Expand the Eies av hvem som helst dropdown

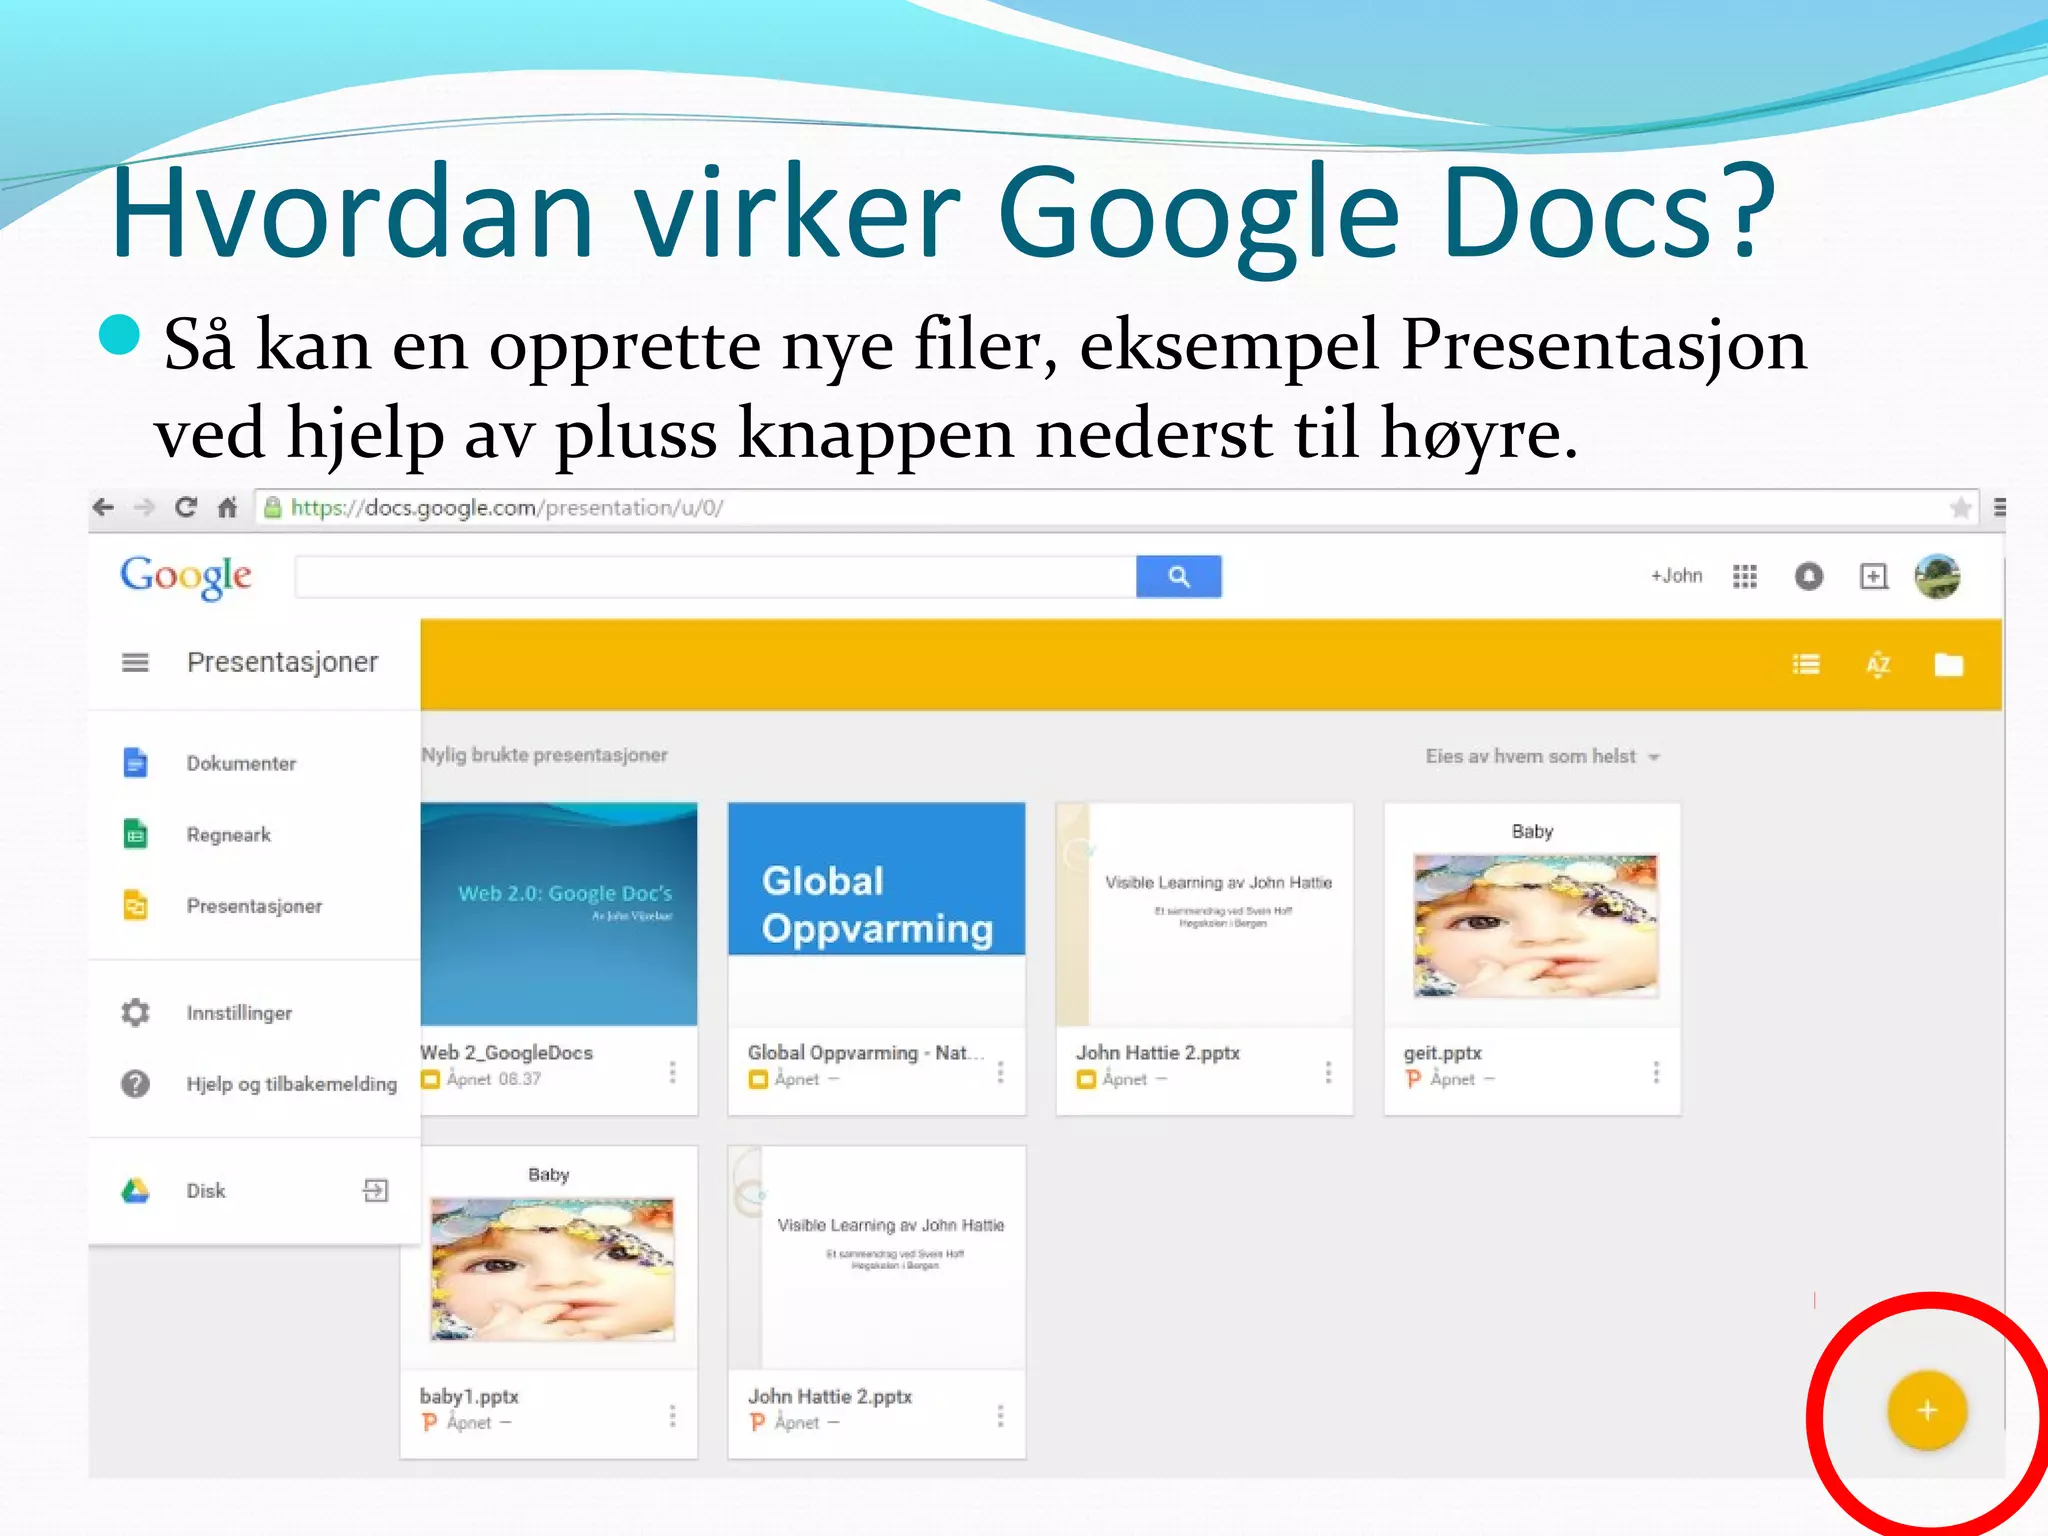(1543, 757)
